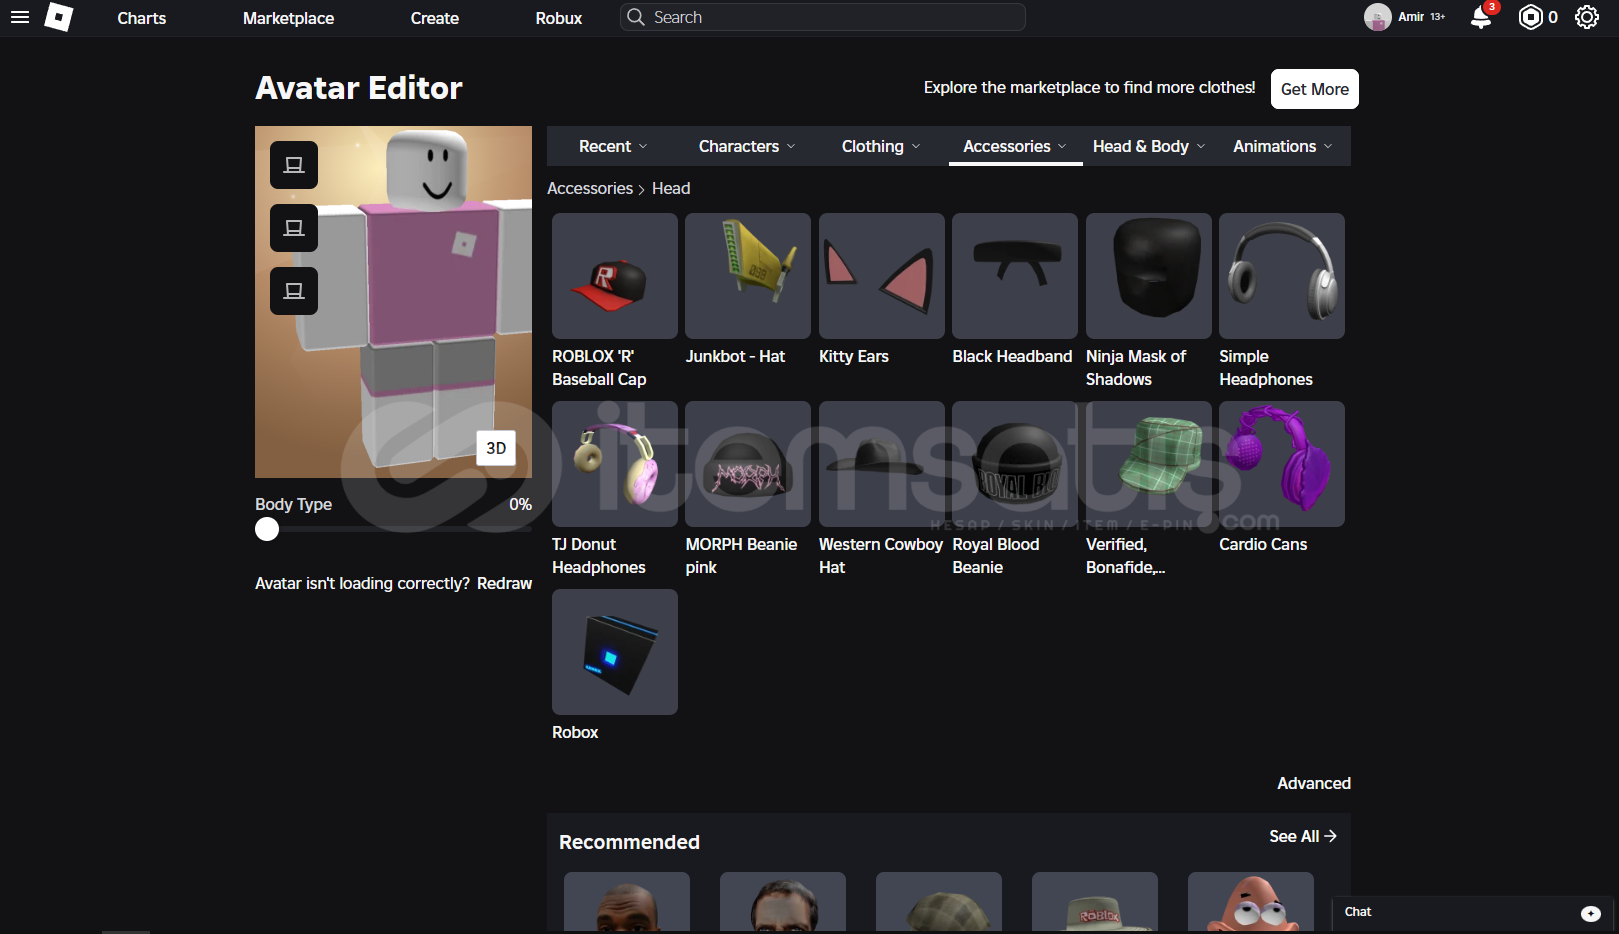Select the Royal Blood Beanie item
Viewport: 1619px width, 934px height.
tap(1015, 464)
